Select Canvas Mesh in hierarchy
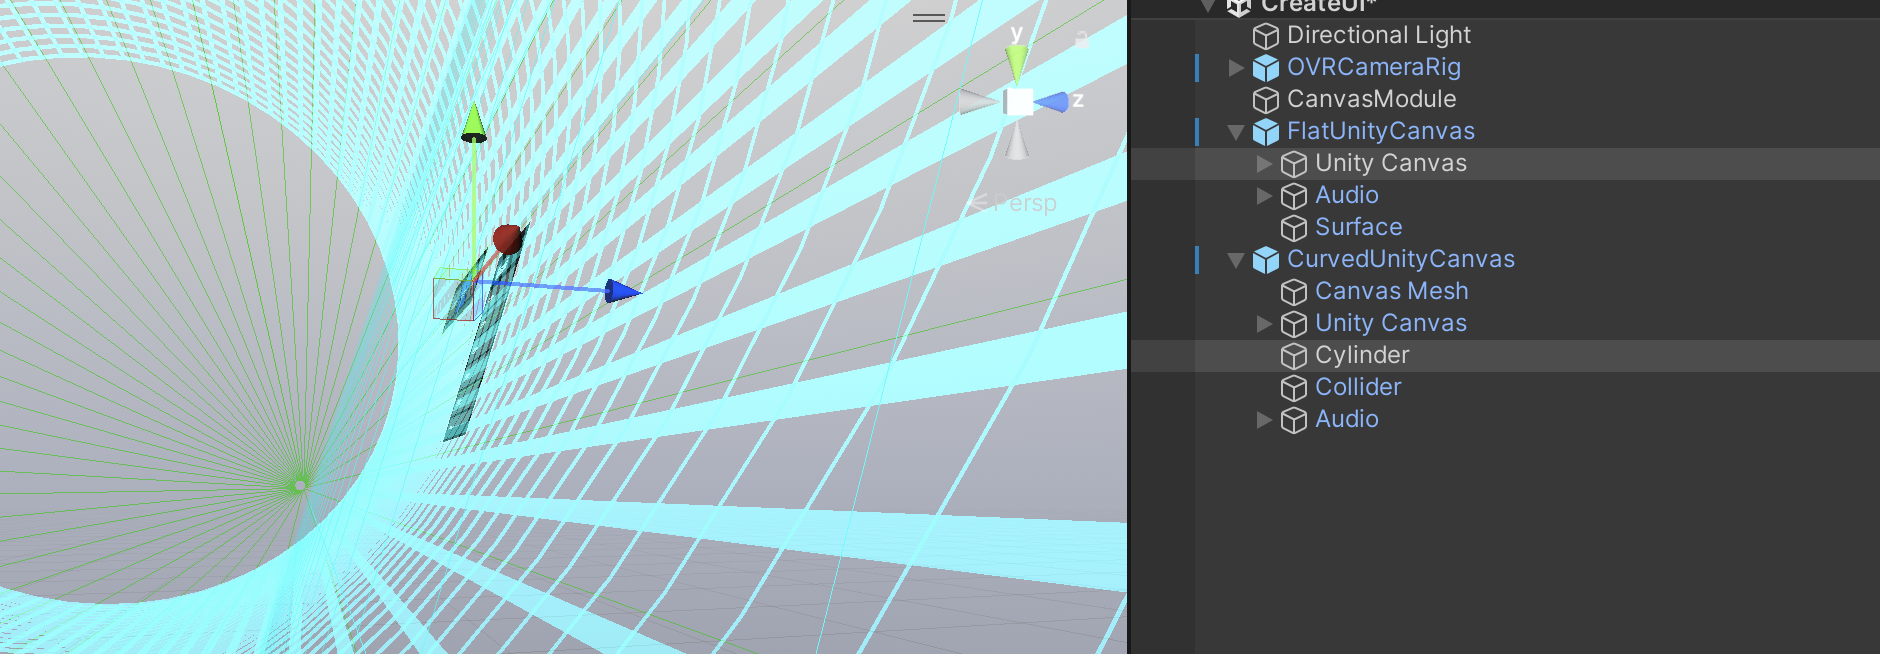The image size is (1880, 654). pyautogui.click(x=1392, y=291)
